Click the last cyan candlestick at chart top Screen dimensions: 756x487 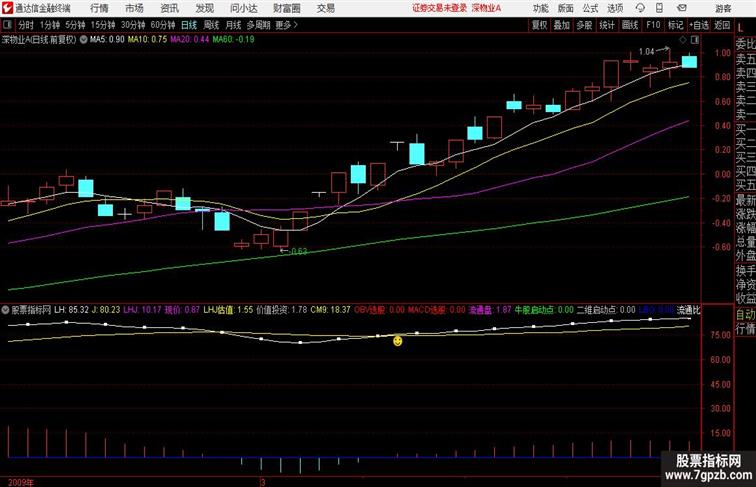coord(689,62)
